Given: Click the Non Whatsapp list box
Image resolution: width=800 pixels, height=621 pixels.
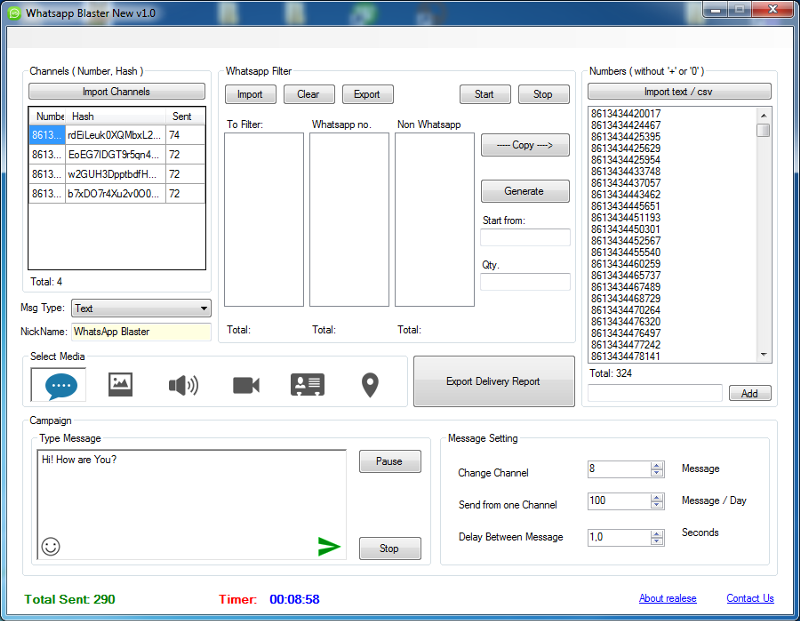Looking at the screenshot, I should (435, 220).
